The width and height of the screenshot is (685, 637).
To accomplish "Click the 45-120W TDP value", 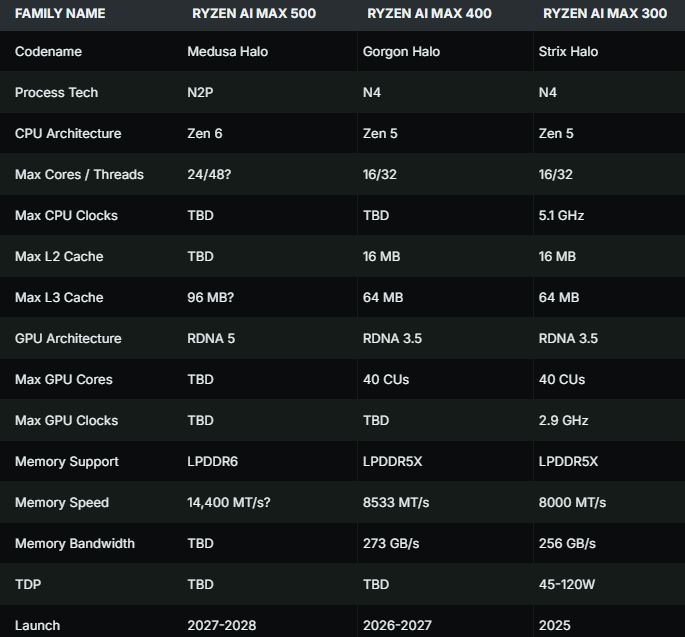I will pyautogui.click(x=567, y=585).
